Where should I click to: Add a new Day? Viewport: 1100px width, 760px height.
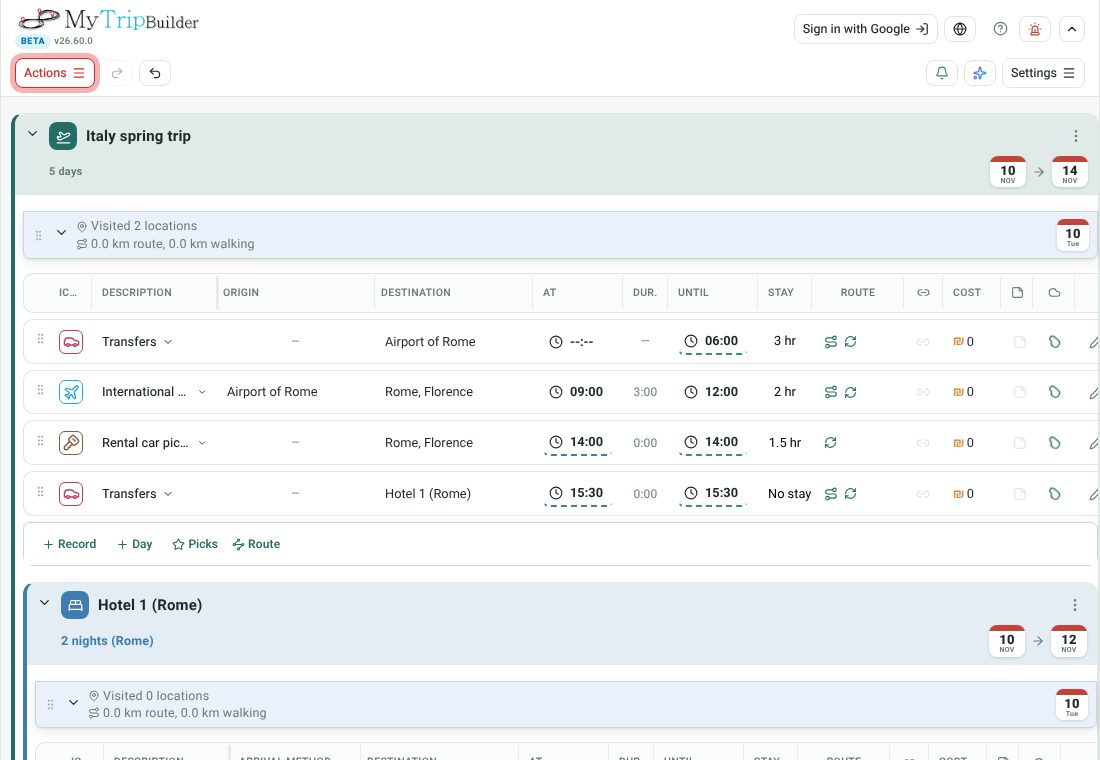pyautogui.click(x=135, y=544)
